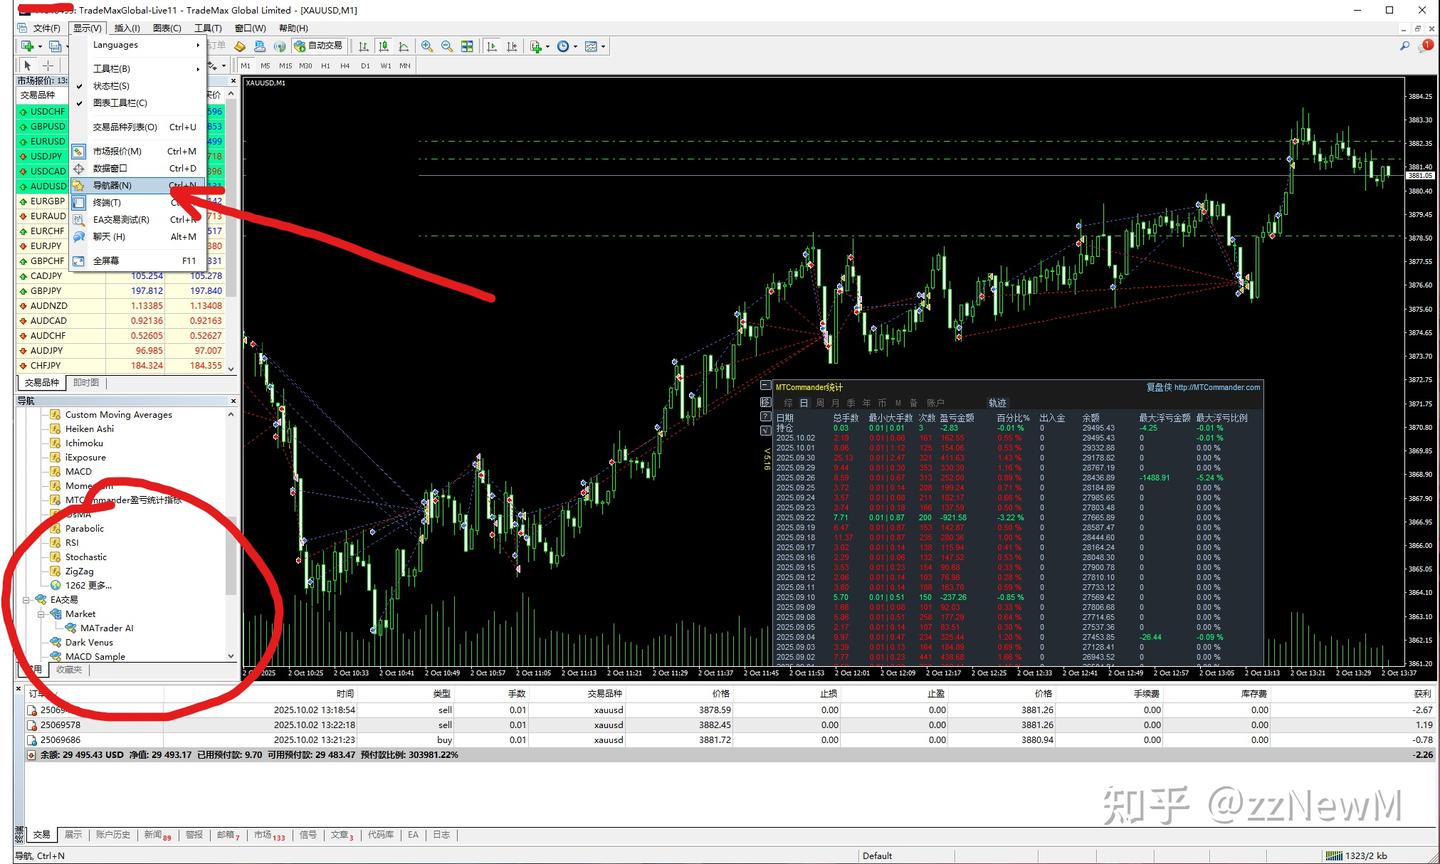Open the 图表(C) menu
Image resolution: width=1440 pixels, height=864 pixels.
[167, 28]
